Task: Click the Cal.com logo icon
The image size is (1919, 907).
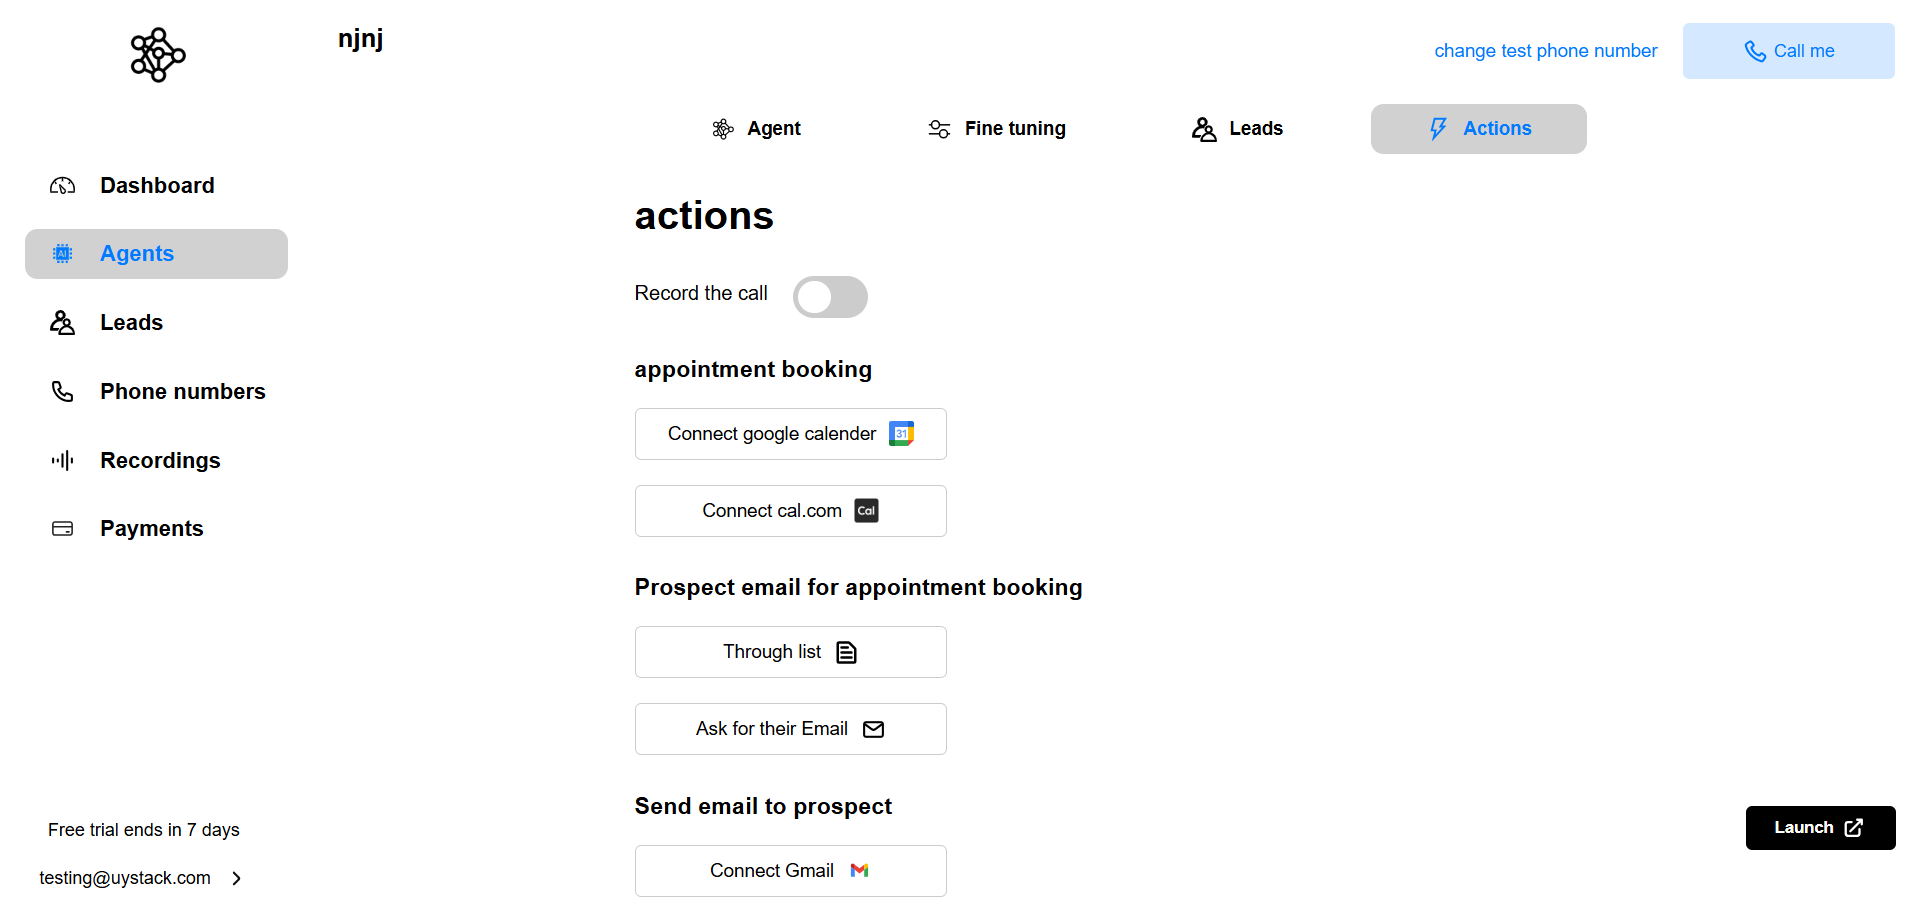Action: (866, 511)
